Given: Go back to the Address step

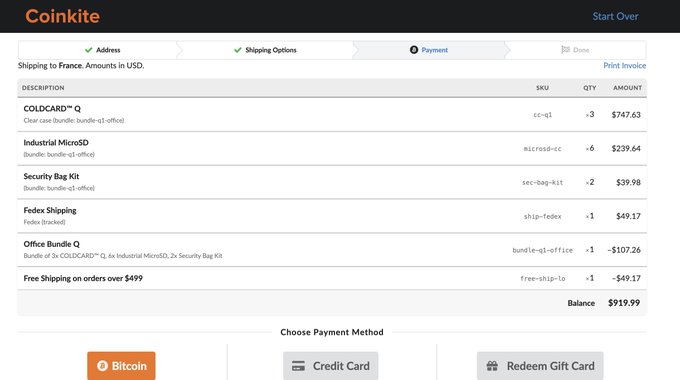Looking at the screenshot, I should pos(102,50).
